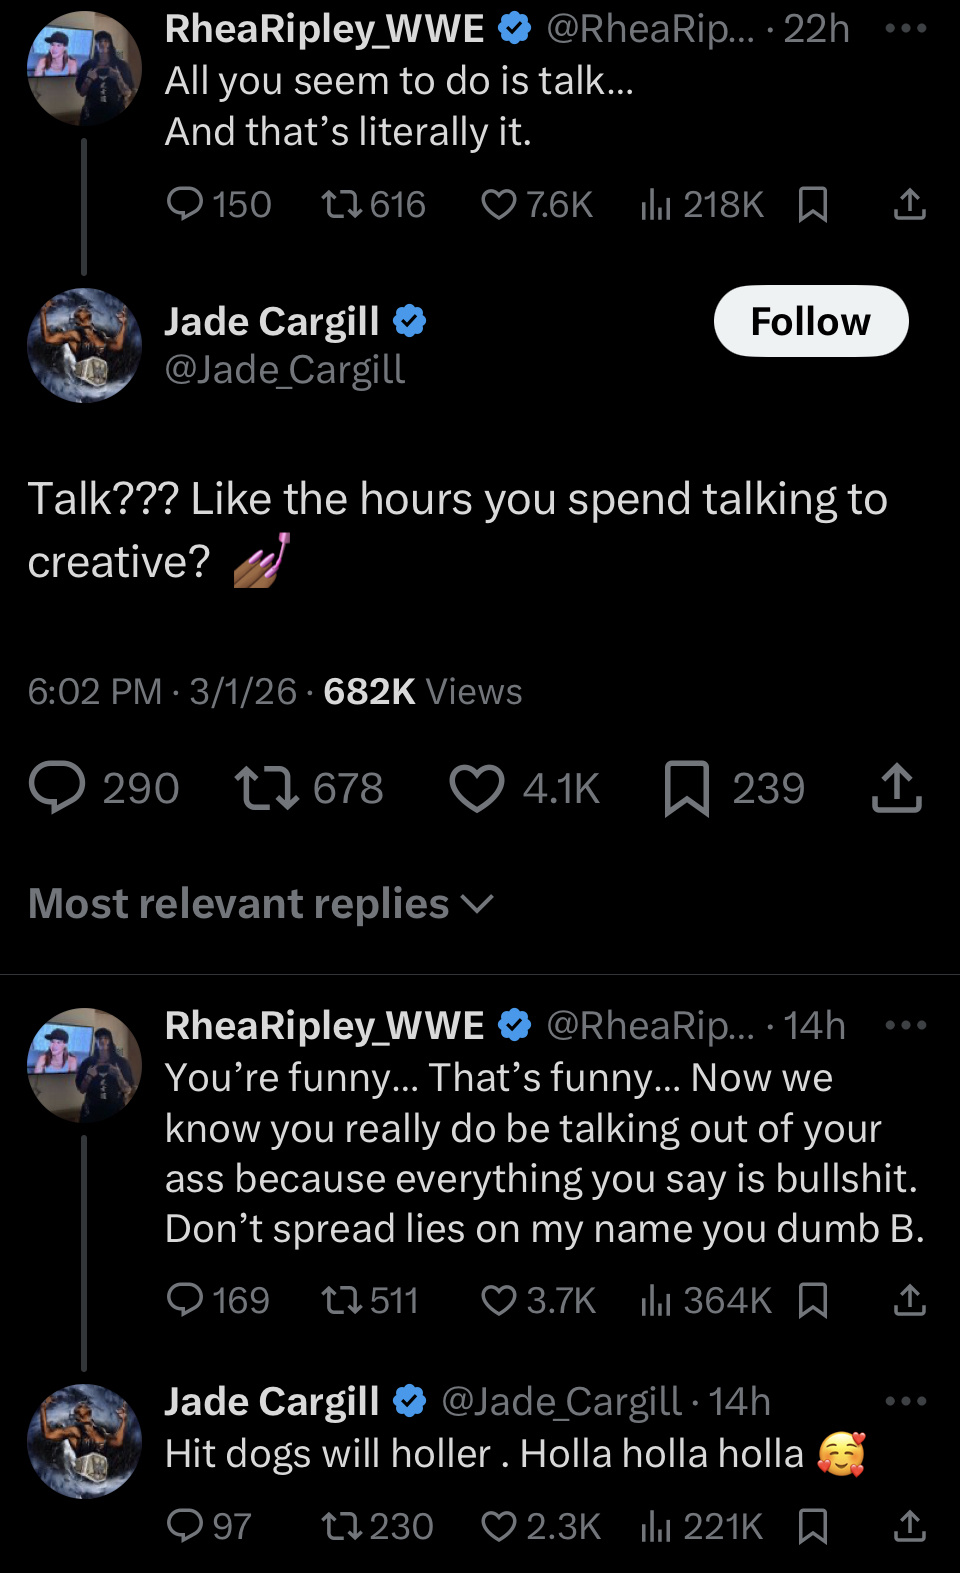The height and width of the screenshot is (1573, 960).
Task: Open Rhea Ripley's profile picture at top
Action: tap(84, 68)
